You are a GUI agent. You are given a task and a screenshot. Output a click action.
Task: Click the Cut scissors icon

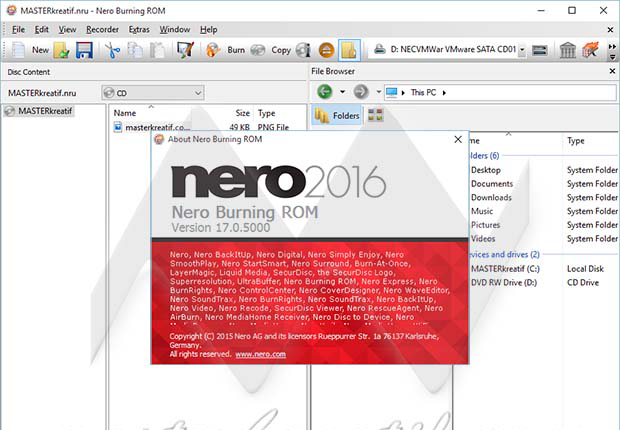[x=113, y=50]
